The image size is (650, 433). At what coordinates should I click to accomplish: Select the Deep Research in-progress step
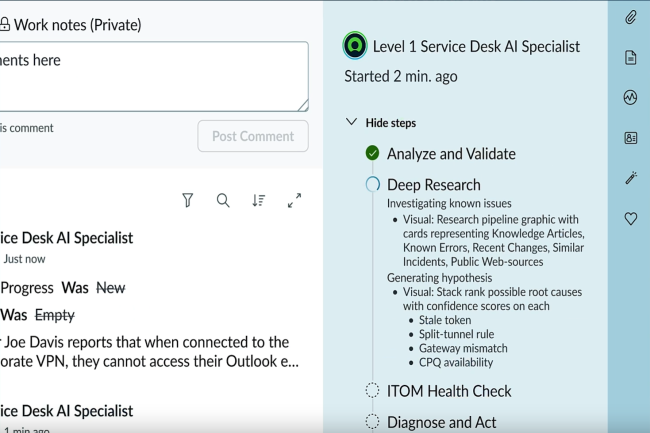tap(433, 184)
